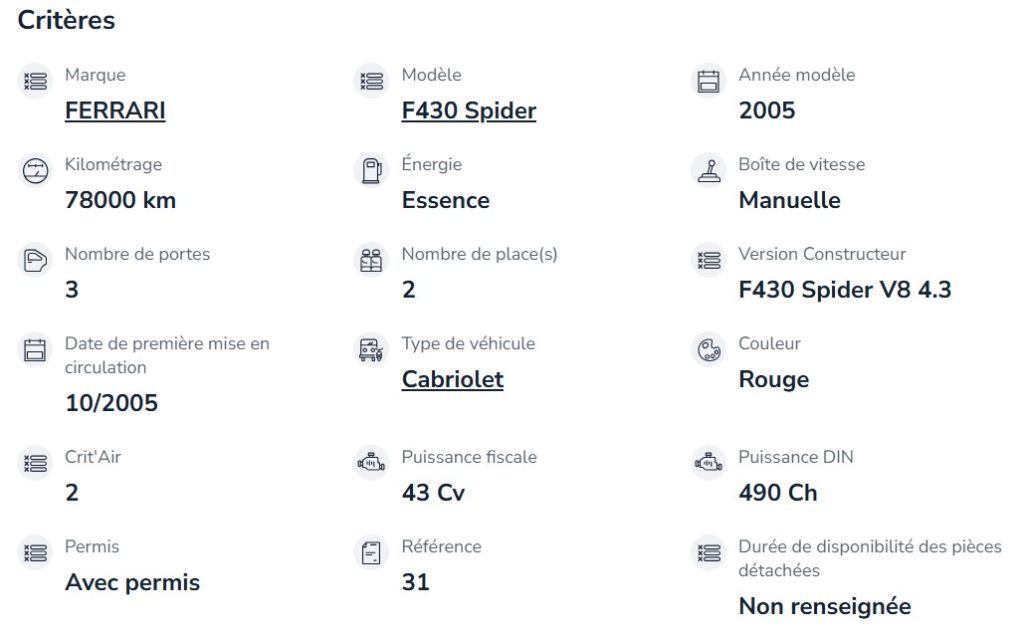The height and width of the screenshot is (637, 1024).
Task: Click the engine icon for Puissance DIN
Action: (709, 464)
